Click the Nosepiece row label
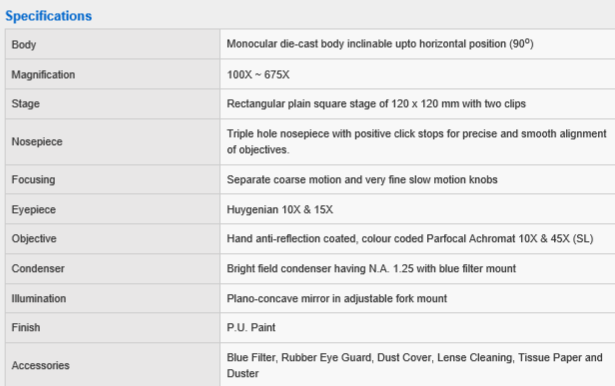 pos(37,142)
